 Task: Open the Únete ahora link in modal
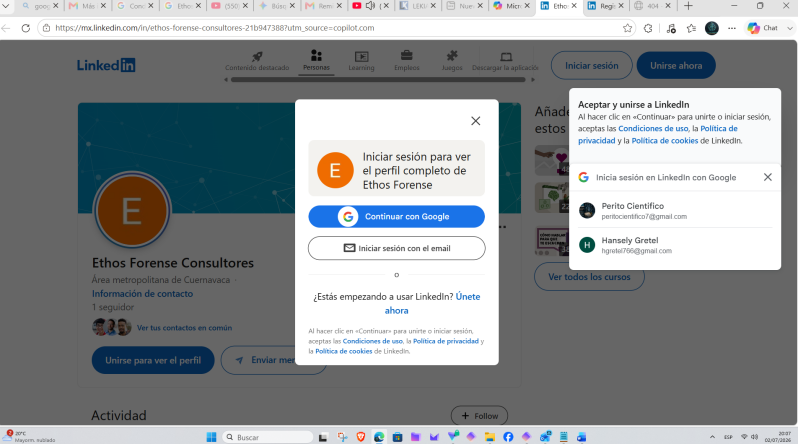[x=433, y=303]
